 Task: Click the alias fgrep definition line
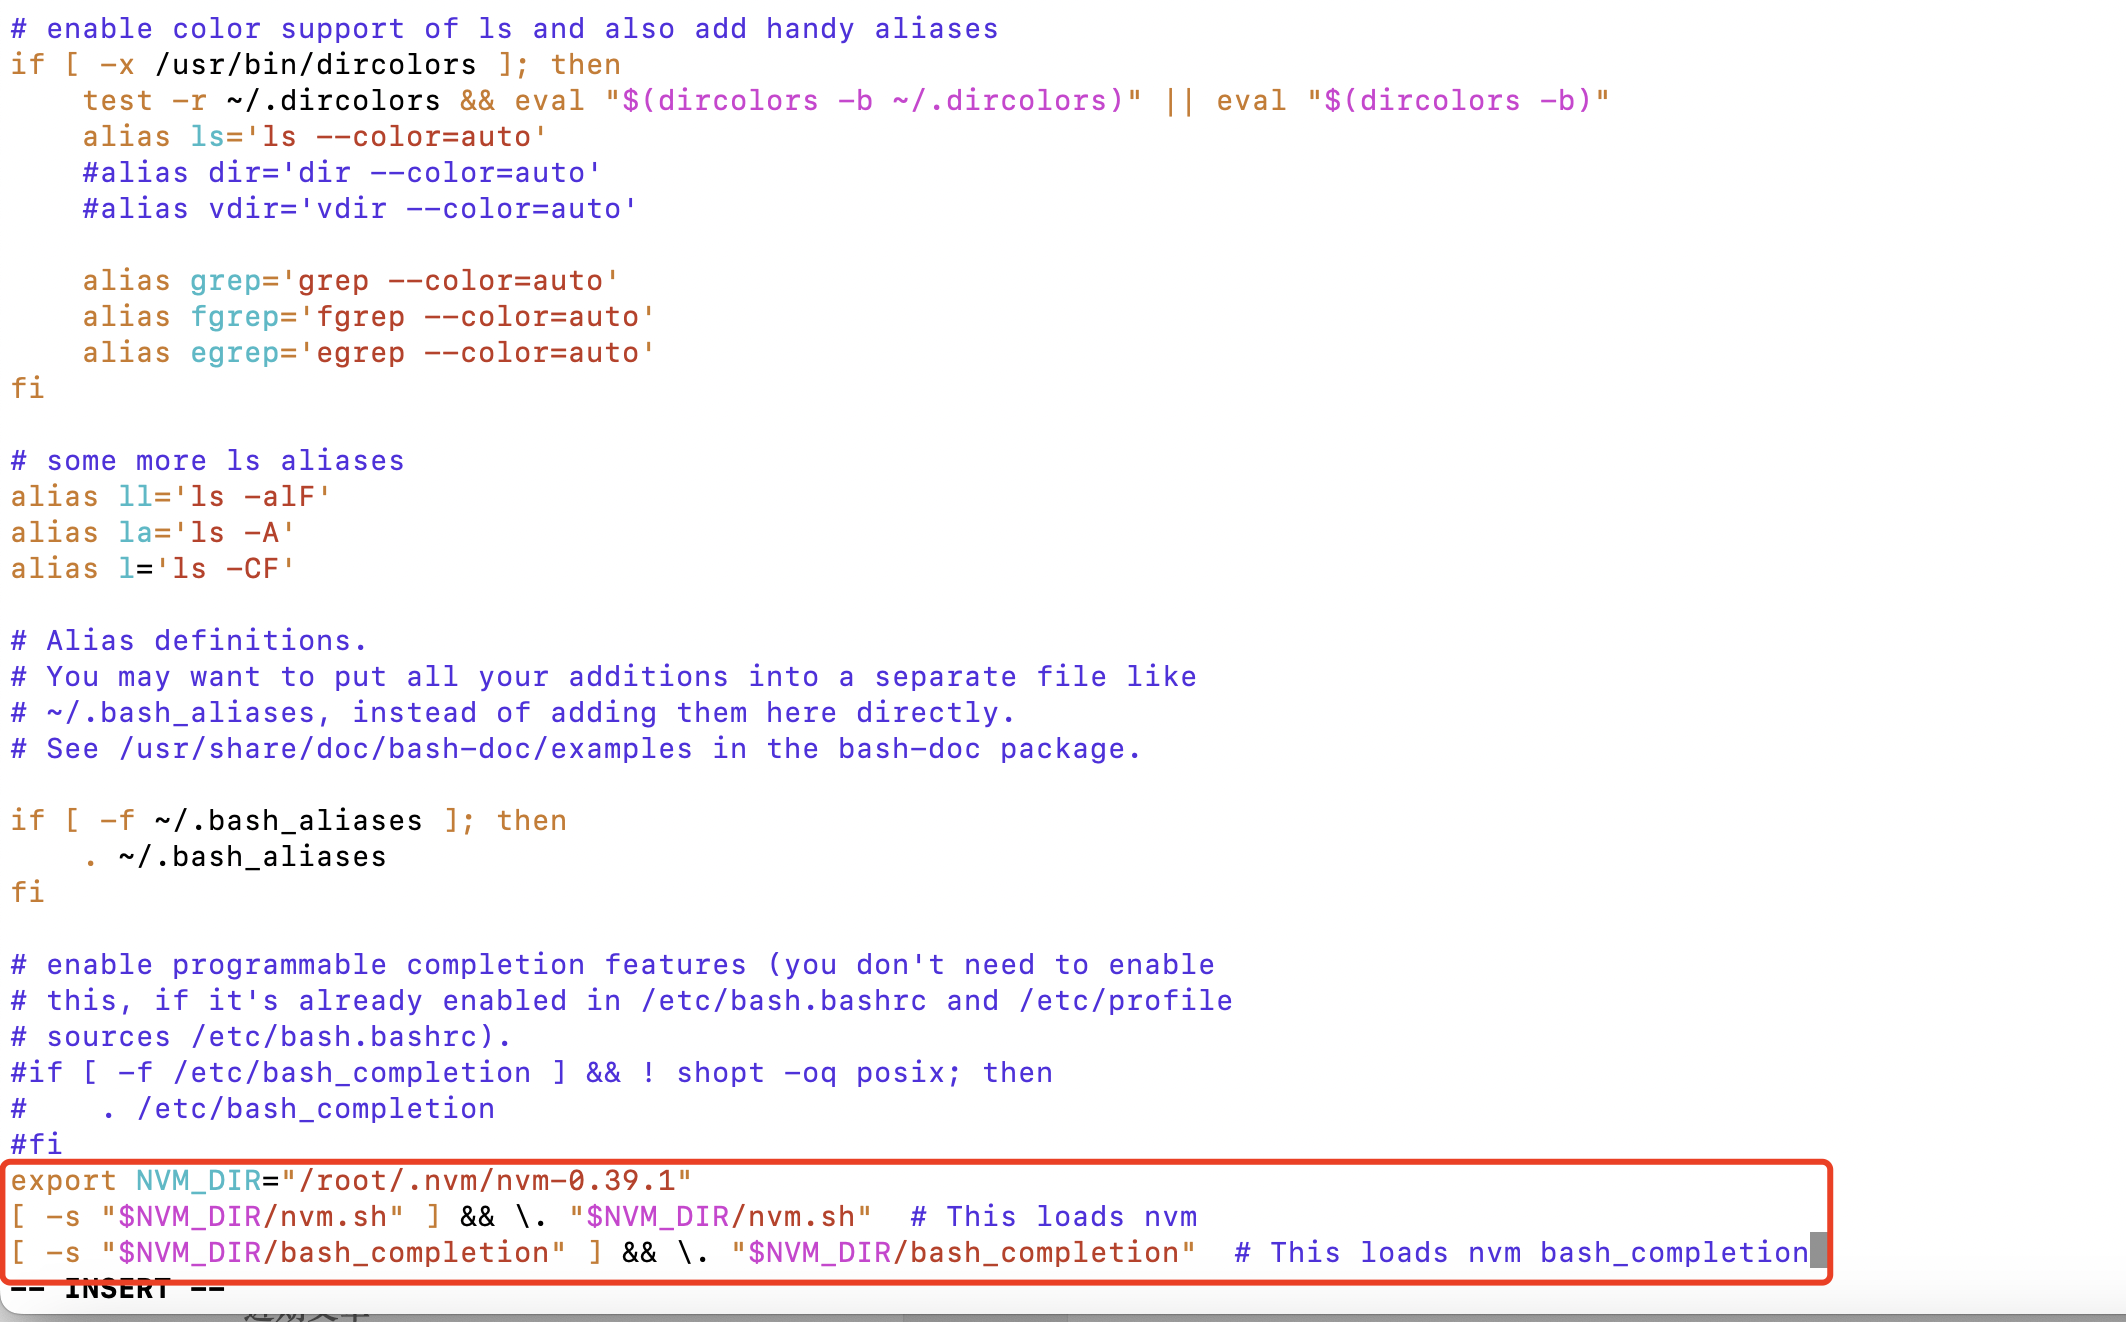click(x=368, y=317)
